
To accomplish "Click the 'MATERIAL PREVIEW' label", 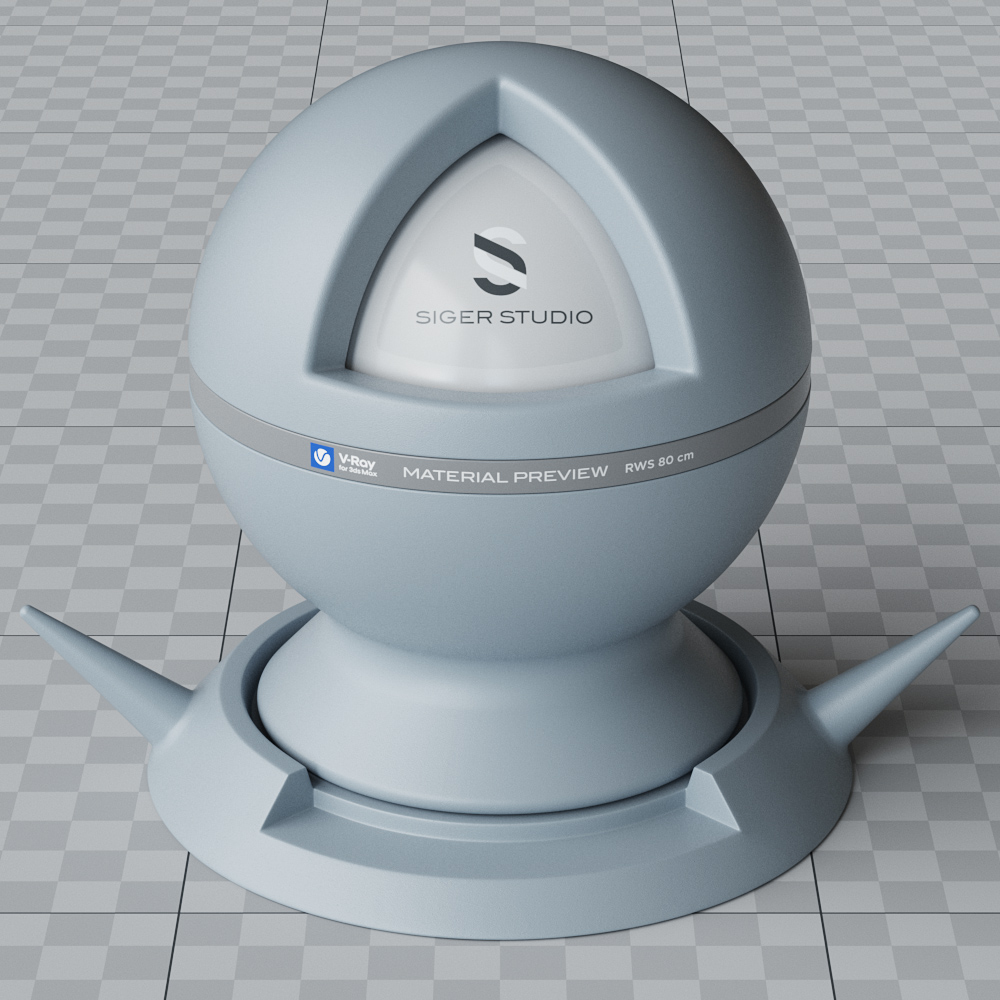I will pyautogui.click(x=505, y=474).
